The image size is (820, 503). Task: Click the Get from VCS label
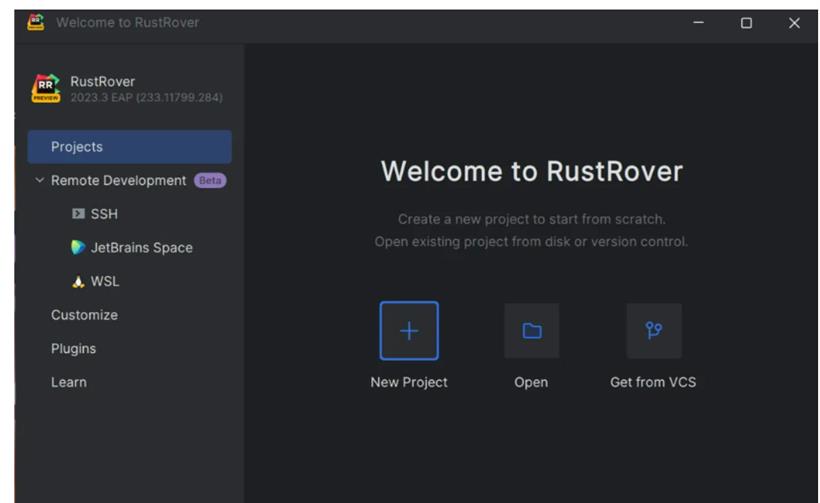pyautogui.click(x=653, y=382)
